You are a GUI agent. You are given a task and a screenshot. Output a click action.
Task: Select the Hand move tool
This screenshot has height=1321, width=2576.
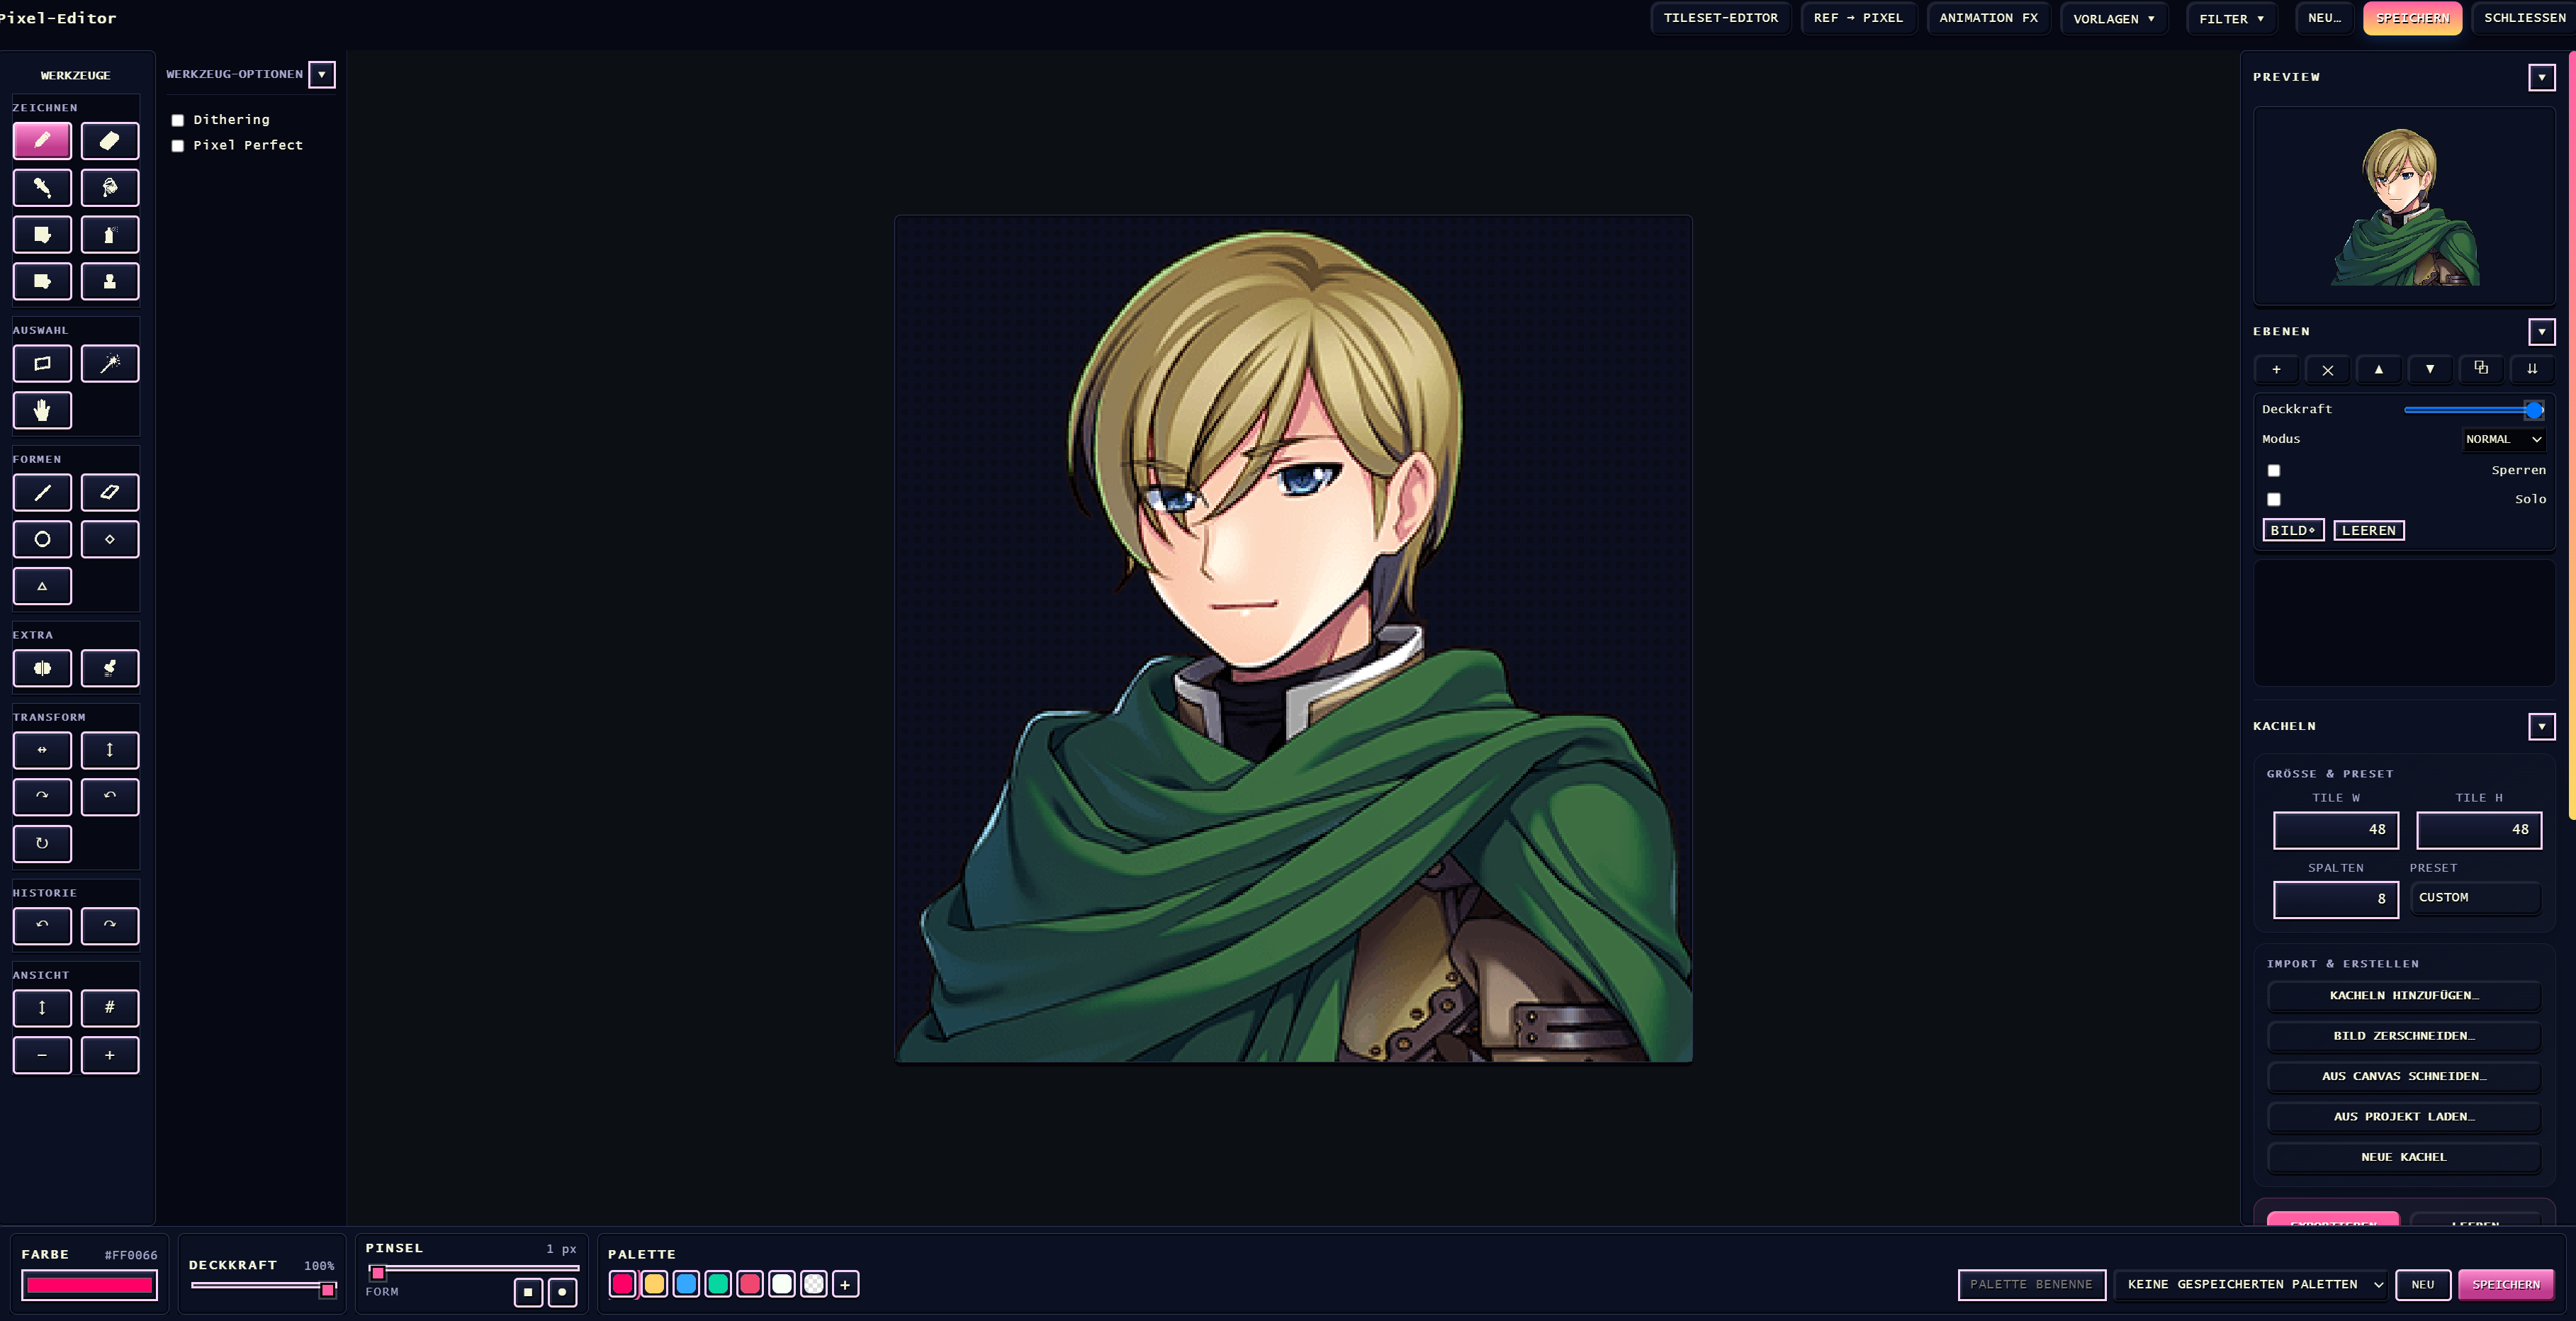tap(42, 410)
